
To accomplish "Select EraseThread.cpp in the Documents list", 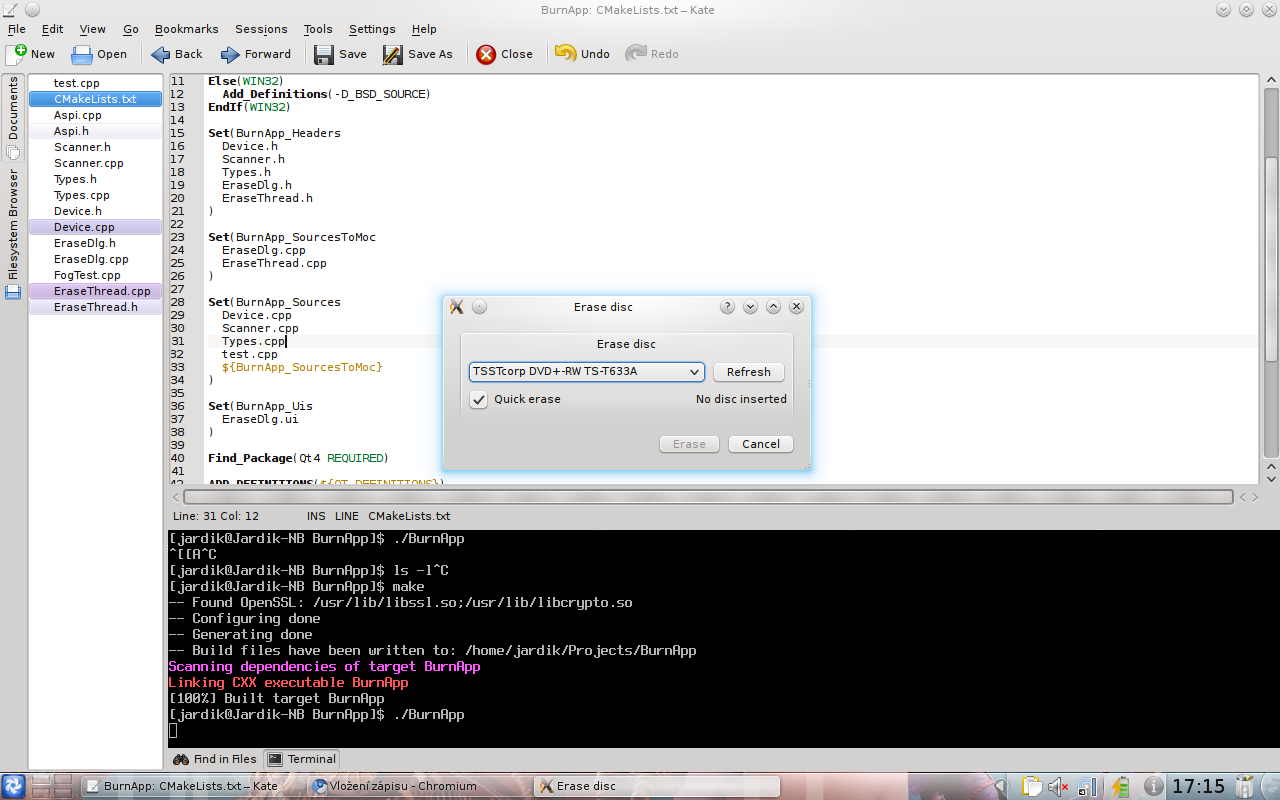I will pyautogui.click(x=95, y=291).
